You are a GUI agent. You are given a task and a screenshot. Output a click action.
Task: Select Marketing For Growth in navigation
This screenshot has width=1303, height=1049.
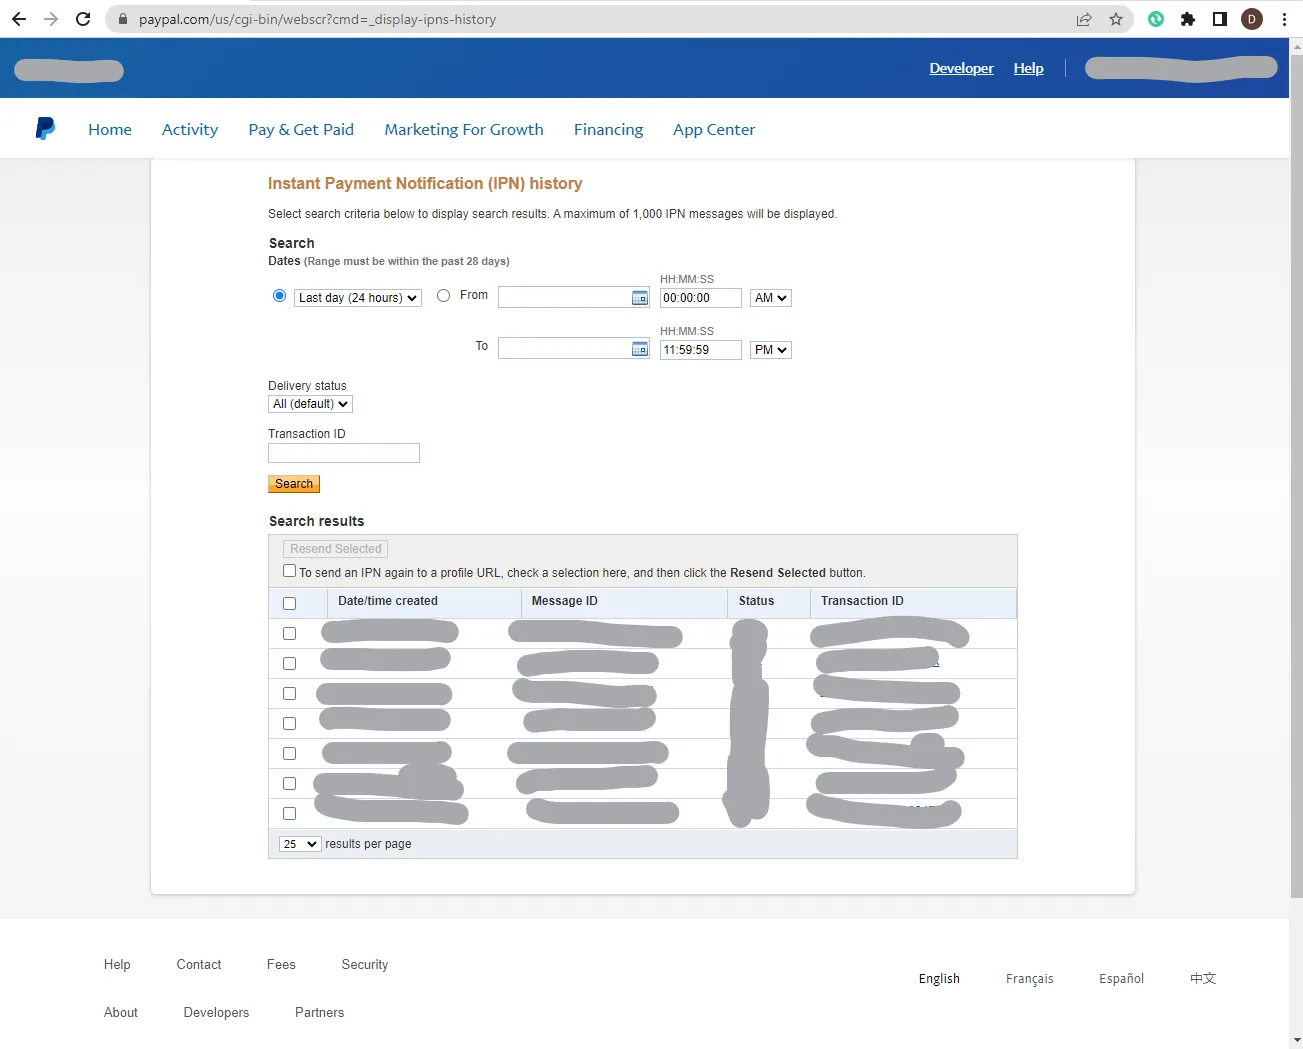coord(464,129)
